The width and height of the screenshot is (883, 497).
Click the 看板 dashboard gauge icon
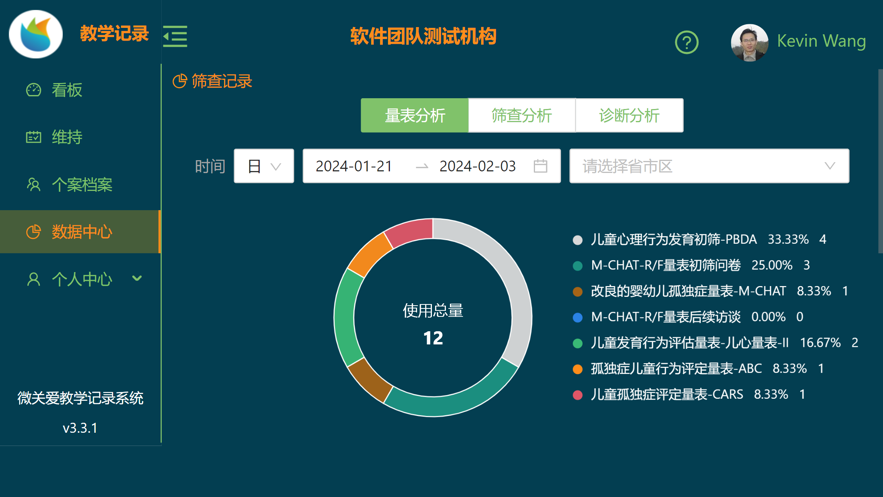[x=33, y=89]
